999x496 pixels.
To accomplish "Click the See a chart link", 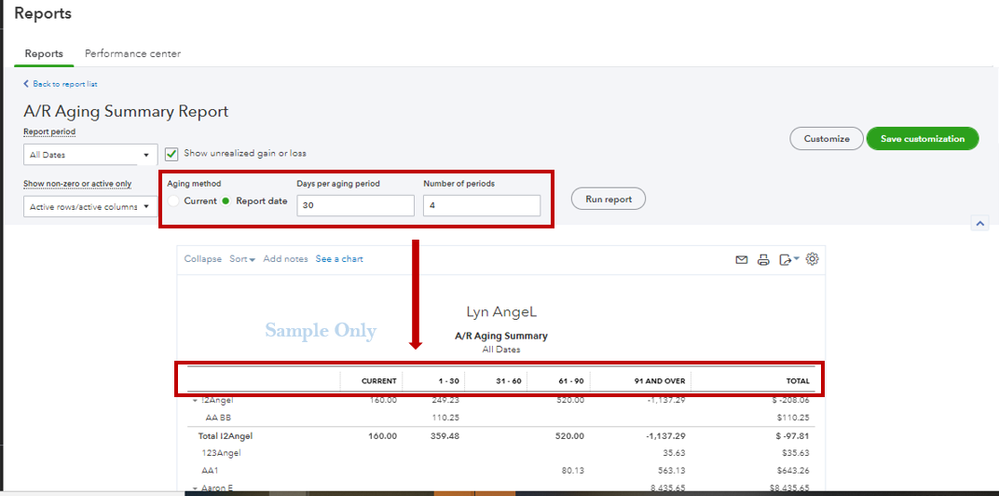I will 340,259.
